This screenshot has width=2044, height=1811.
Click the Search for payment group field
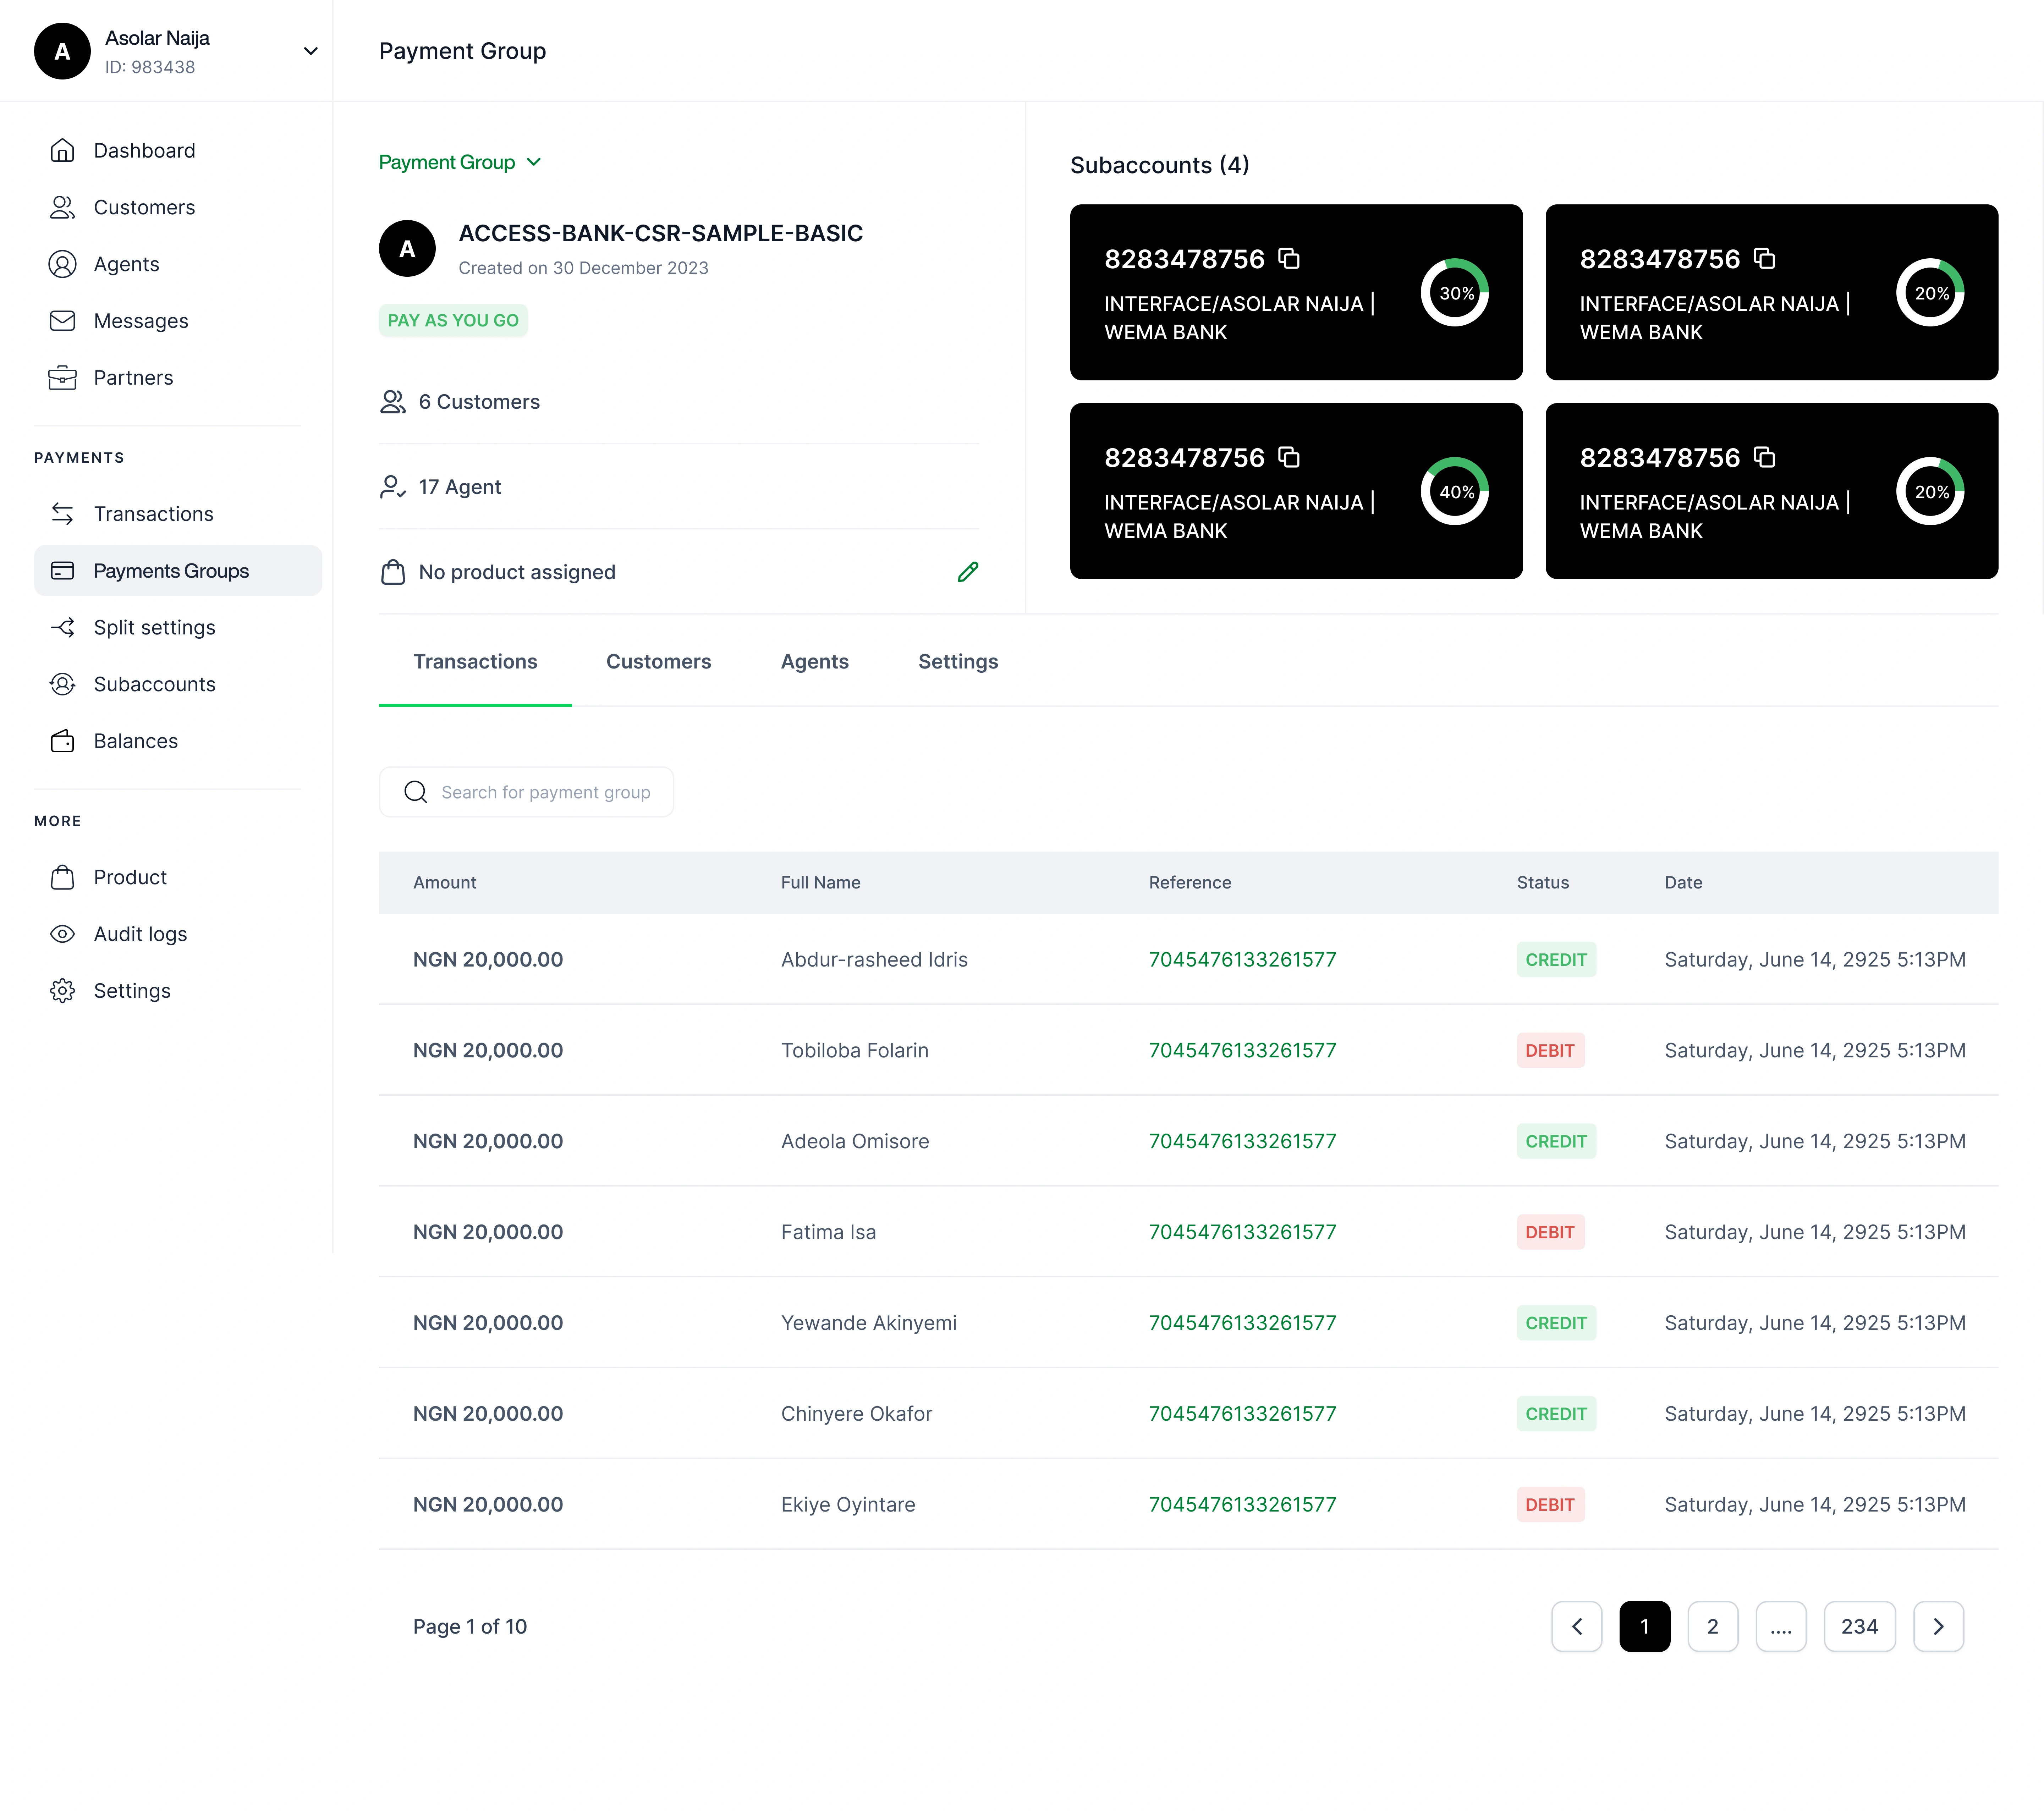pos(545,792)
